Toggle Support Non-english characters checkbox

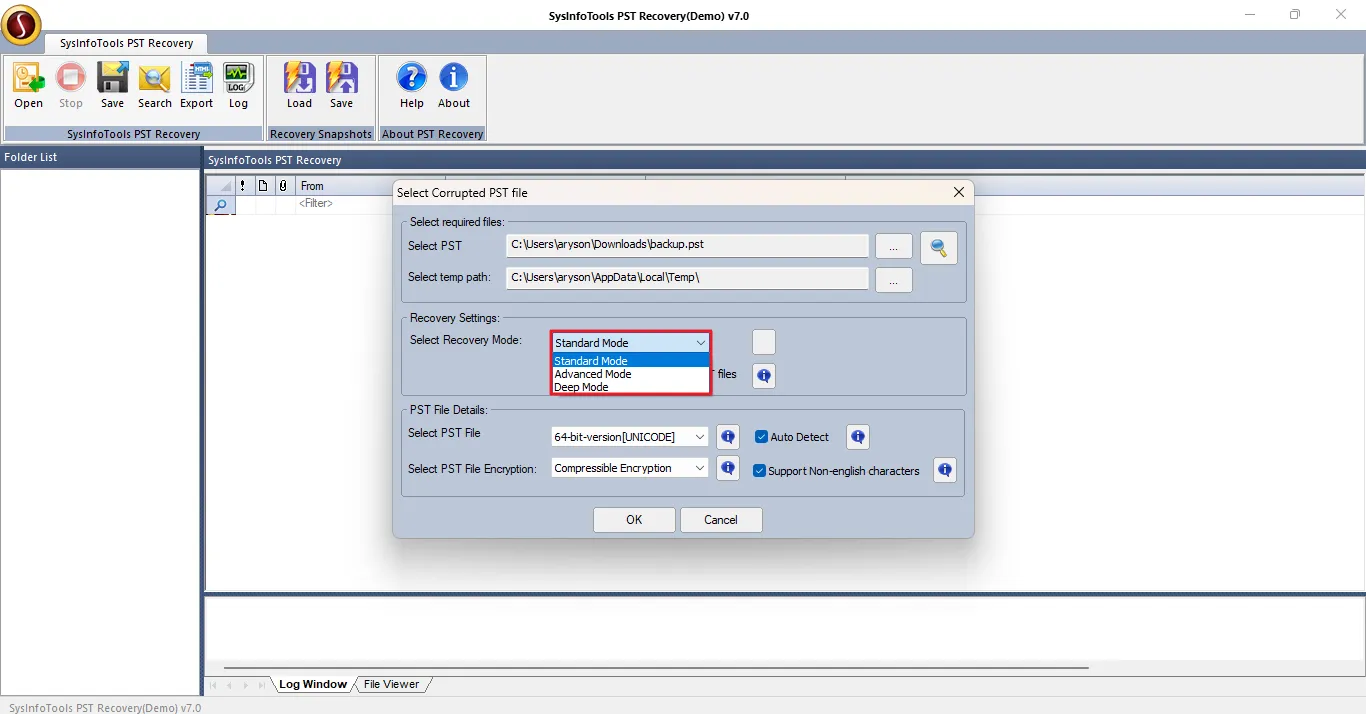point(760,471)
